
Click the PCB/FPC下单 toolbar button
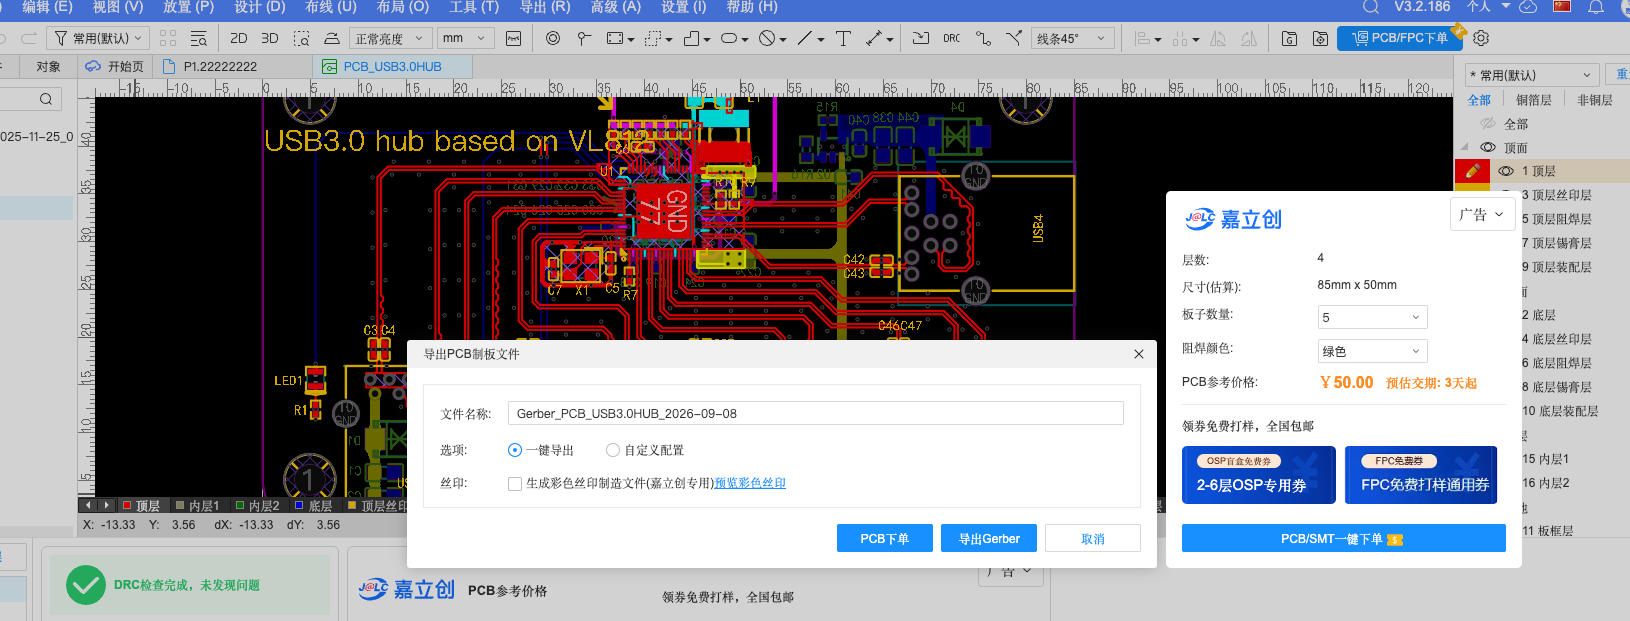1399,38
